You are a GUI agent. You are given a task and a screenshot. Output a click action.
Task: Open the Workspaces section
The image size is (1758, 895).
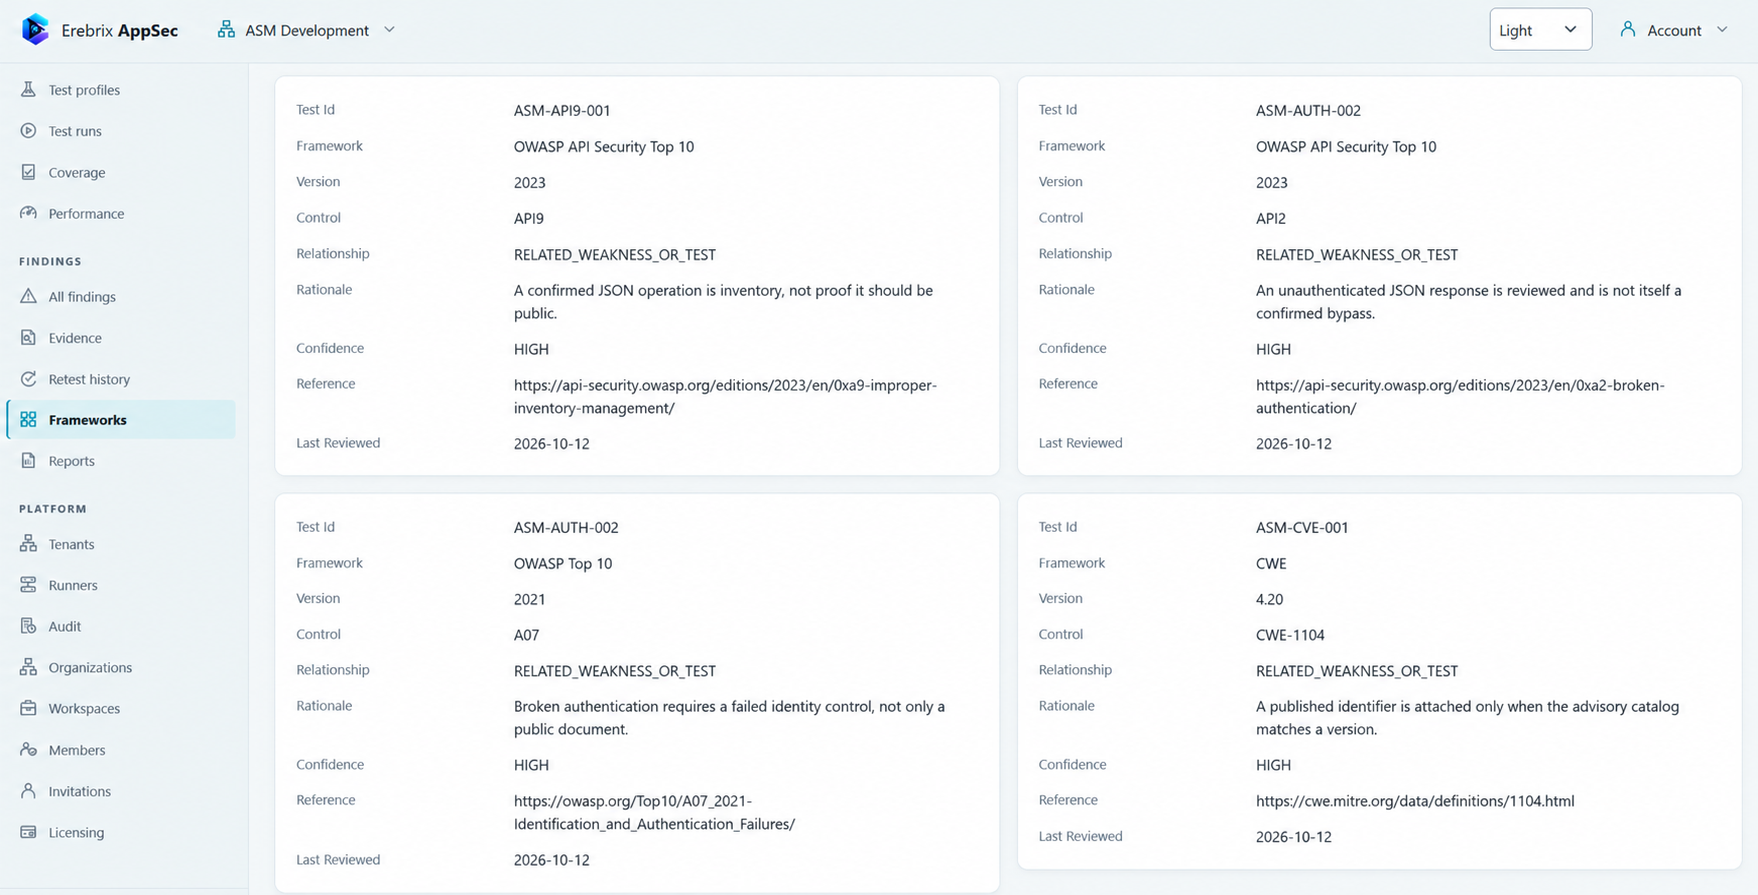coord(121,708)
